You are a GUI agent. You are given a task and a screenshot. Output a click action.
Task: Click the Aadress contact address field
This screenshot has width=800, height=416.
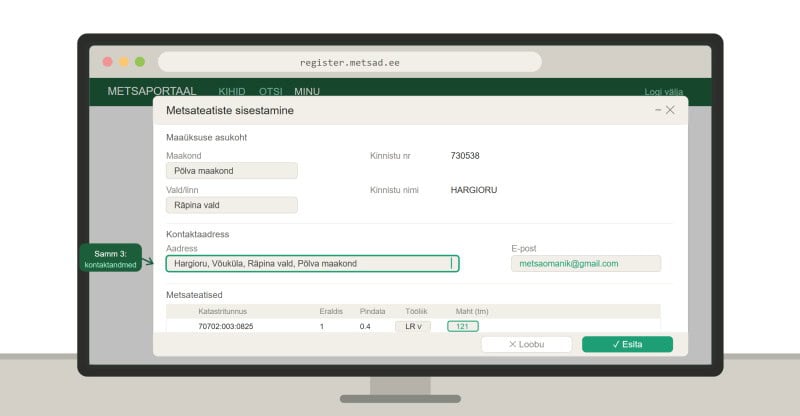tap(312, 264)
